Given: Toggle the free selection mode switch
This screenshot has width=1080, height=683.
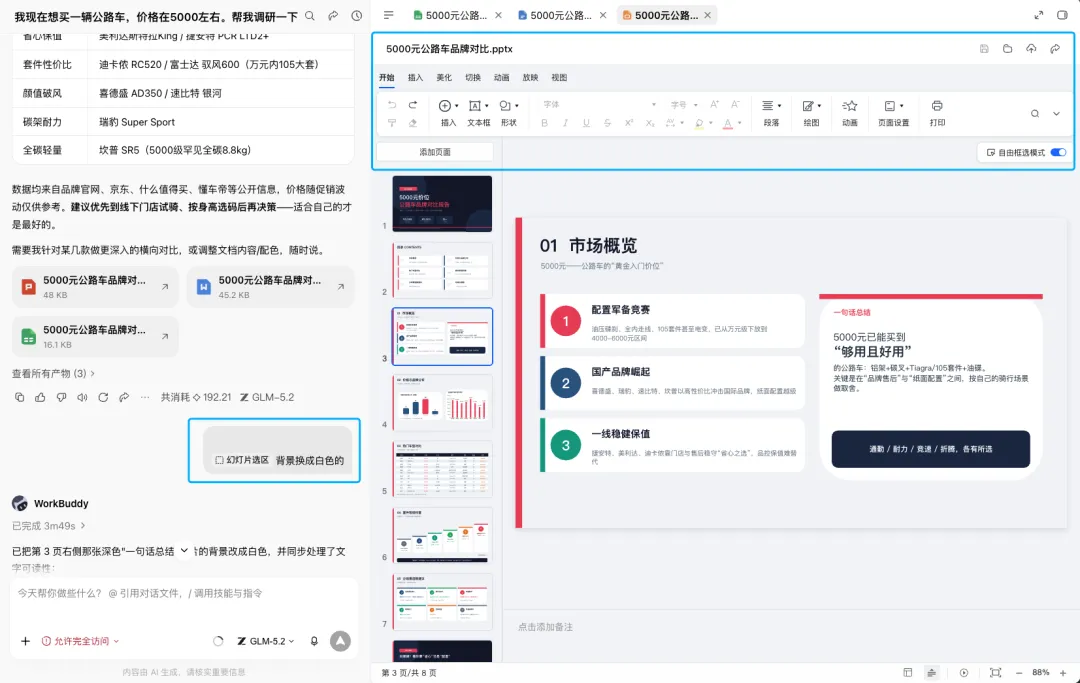Looking at the screenshot, I should point(1058,152).
